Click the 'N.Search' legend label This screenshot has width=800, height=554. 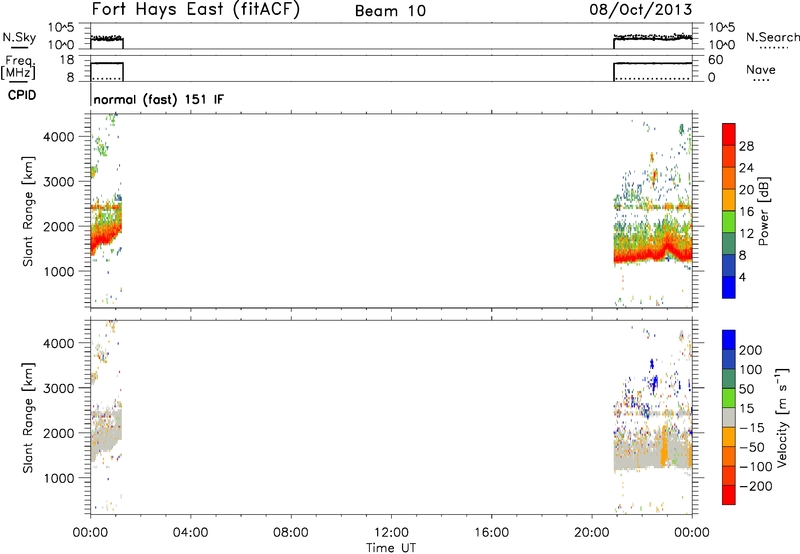tap(772, 37)
